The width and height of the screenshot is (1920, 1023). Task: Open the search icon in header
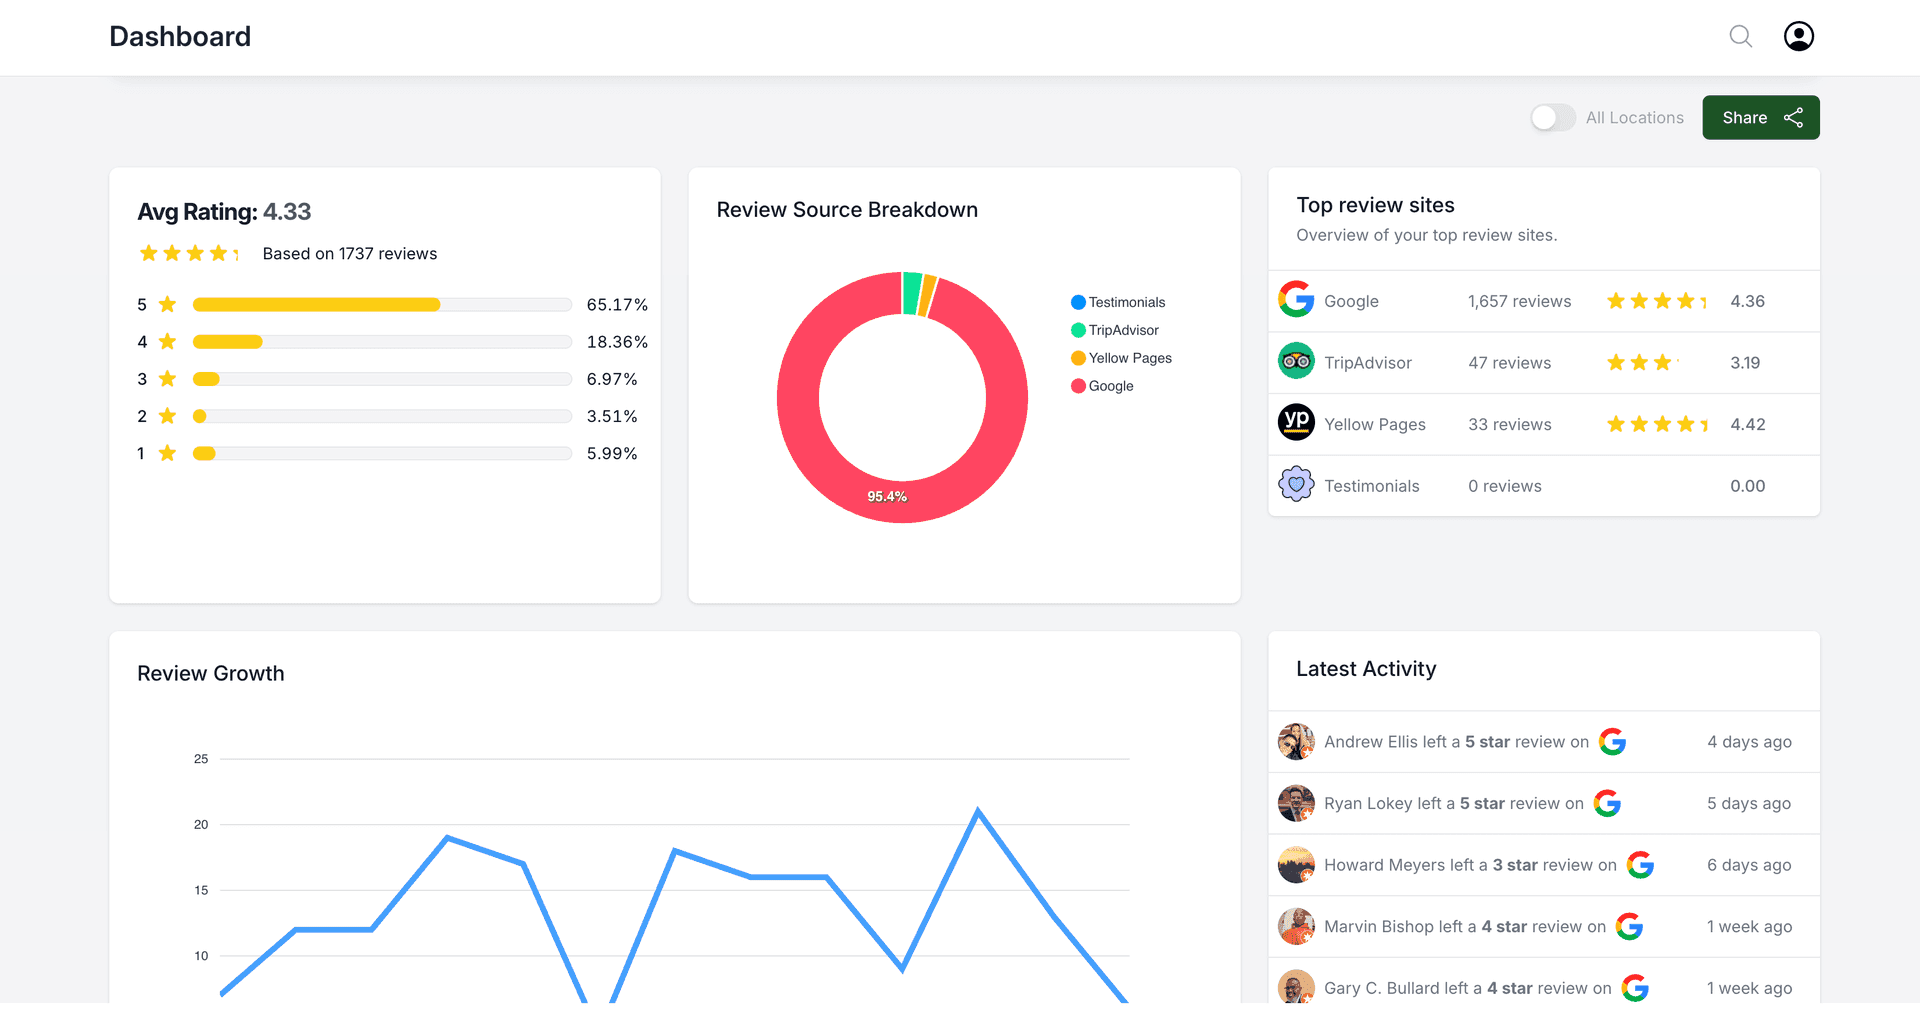[1741, 37]
